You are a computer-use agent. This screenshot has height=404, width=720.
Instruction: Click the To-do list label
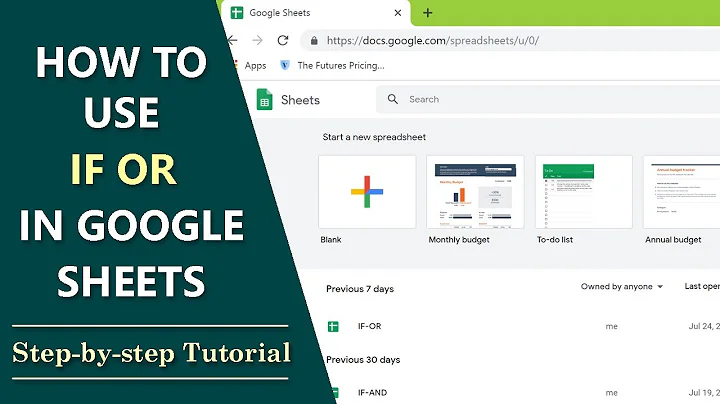[555, 240]
